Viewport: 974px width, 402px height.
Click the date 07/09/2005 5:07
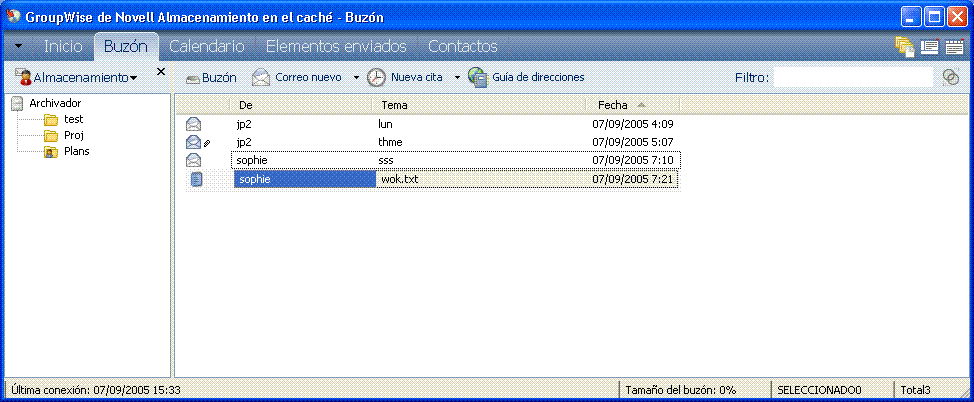[x=633, y=142]
